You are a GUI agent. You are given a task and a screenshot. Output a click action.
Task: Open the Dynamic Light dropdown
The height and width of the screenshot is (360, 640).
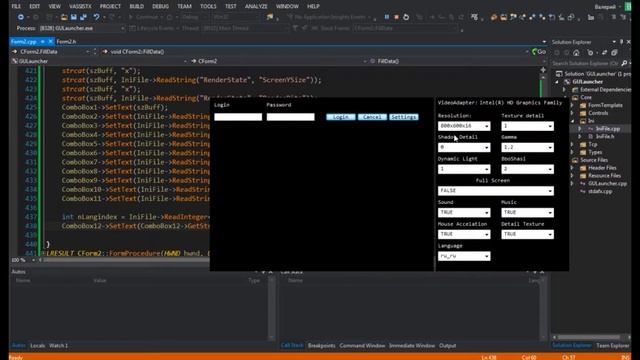pyautogui.click(x=464, y=169)
